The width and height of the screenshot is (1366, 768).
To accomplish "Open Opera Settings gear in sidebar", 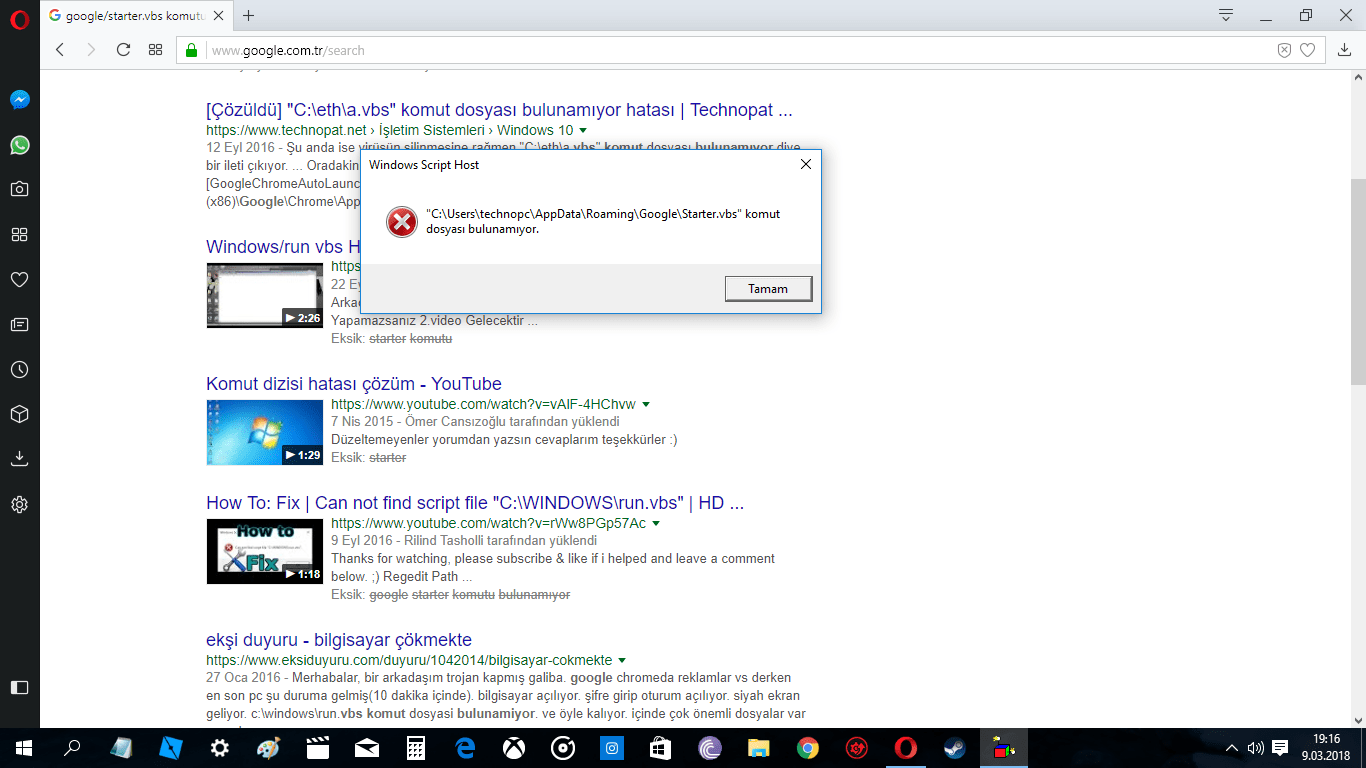I will 19,505.
